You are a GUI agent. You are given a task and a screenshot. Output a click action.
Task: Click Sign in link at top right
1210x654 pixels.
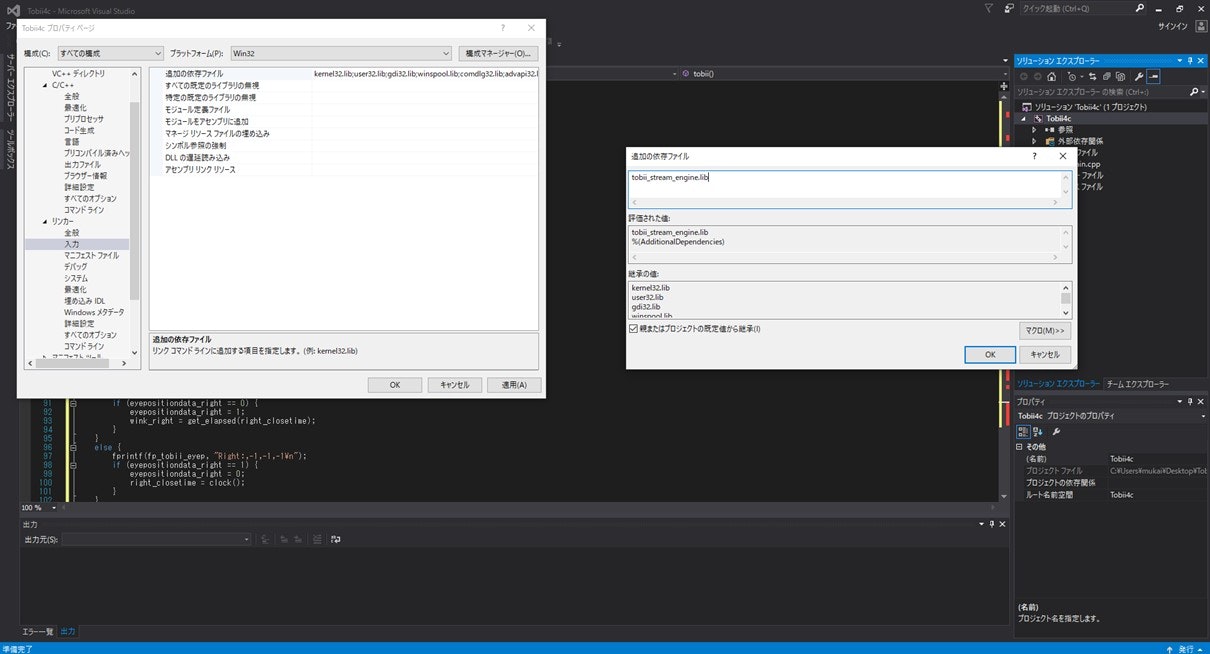[x=1172, y=27]
